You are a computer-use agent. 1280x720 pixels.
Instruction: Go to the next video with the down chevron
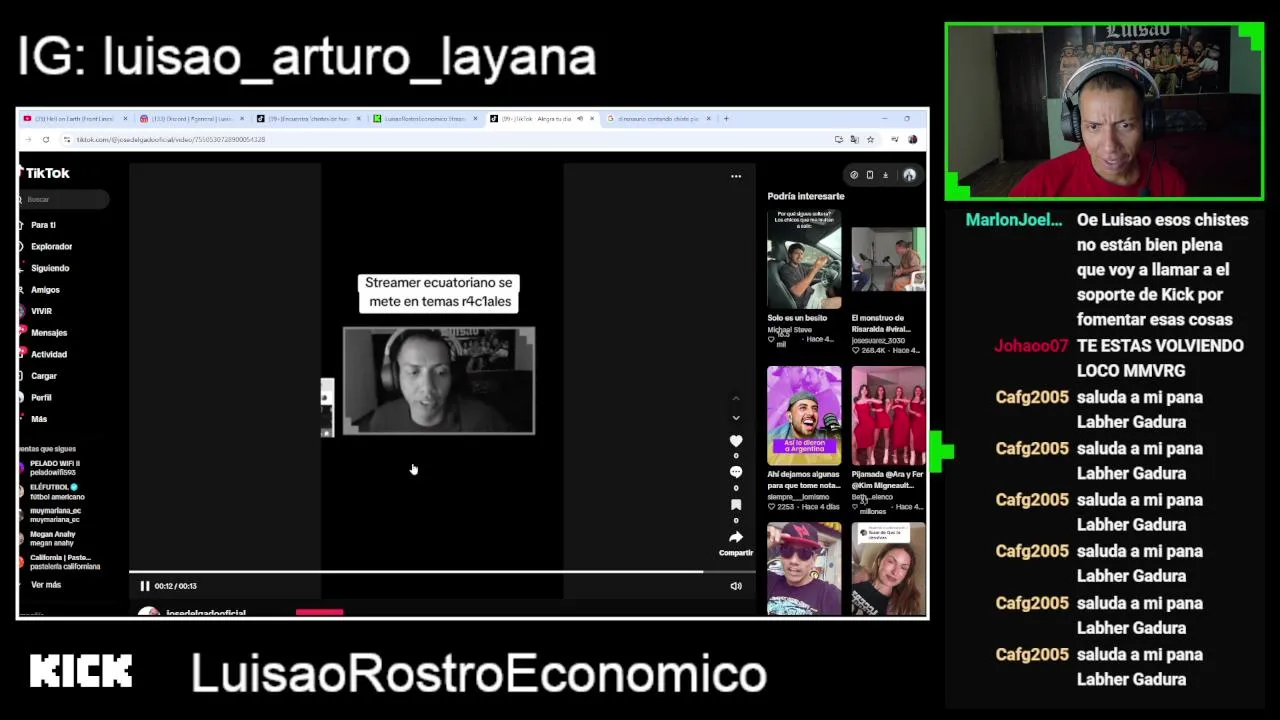736,418
